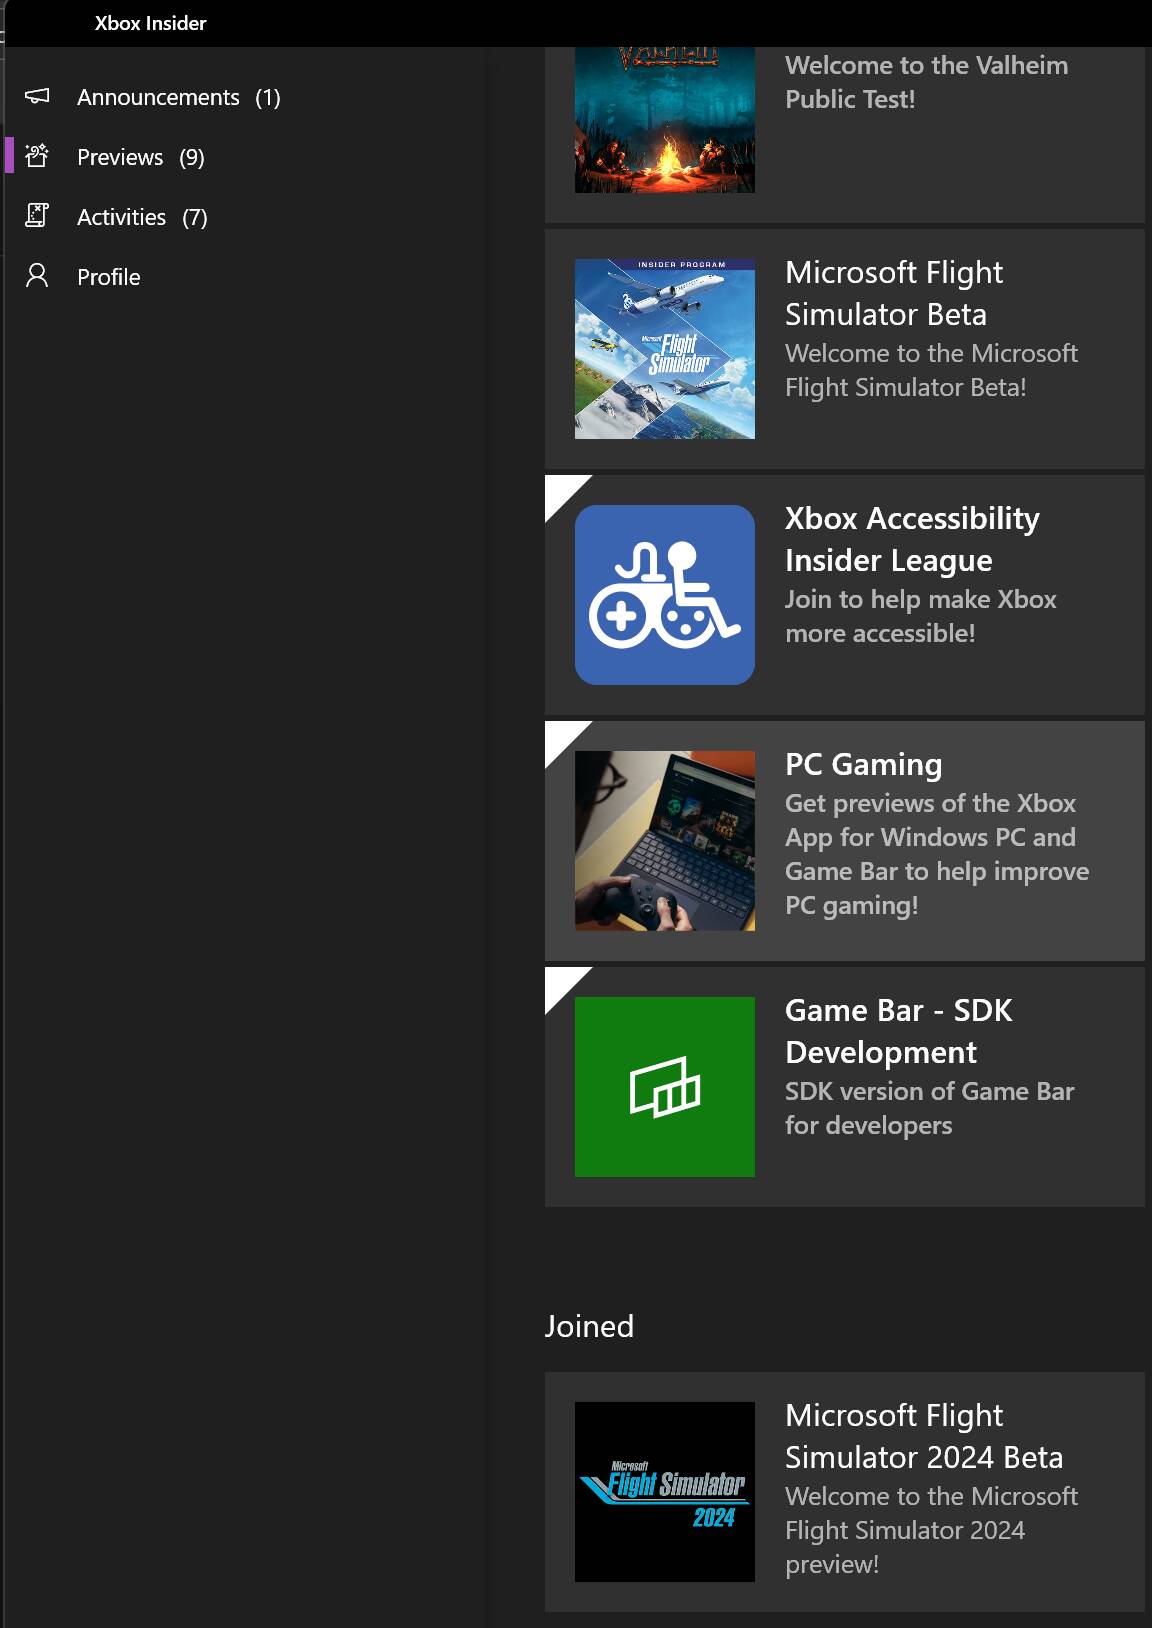This screenshot has width=1152, height=1628.
Task: Open the Announcements (1) menu item
Action: pos(178,97)
